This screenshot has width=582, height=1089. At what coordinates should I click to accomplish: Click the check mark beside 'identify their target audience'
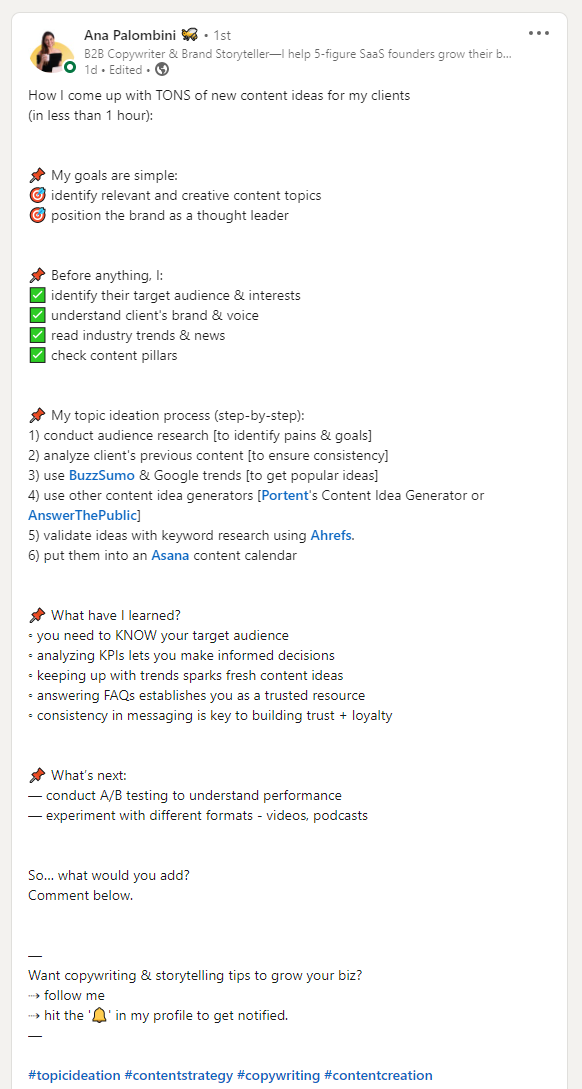(38, 295)
